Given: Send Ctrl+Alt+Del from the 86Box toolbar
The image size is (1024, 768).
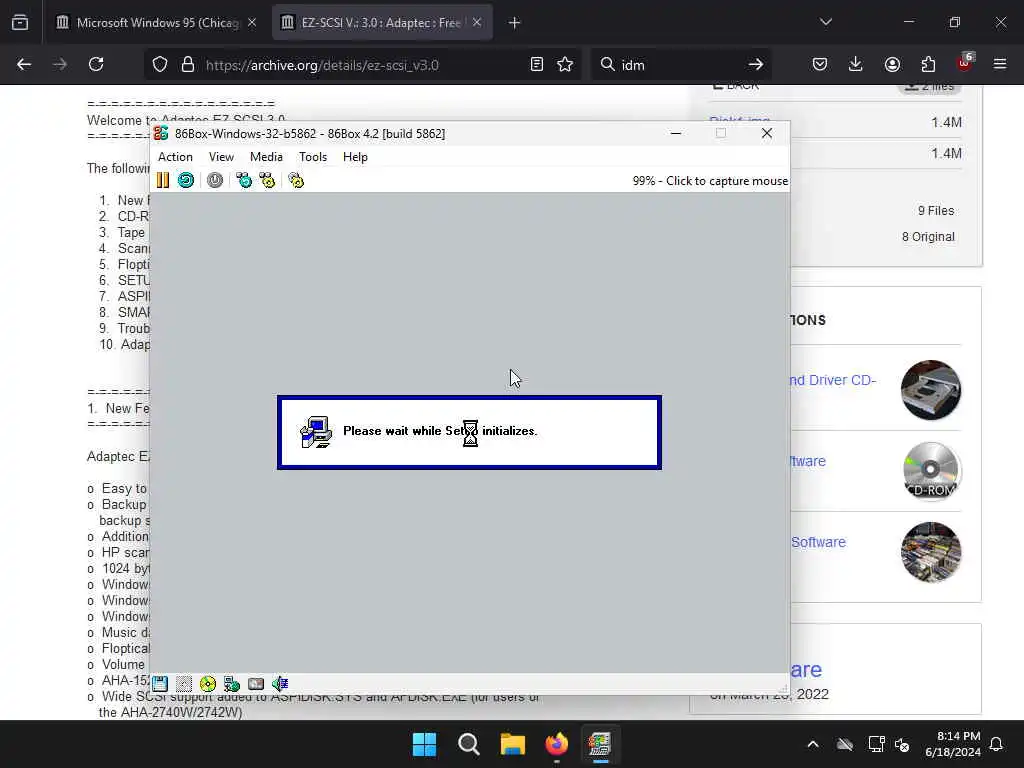Looking at the screenshot, I should [244, 180].
